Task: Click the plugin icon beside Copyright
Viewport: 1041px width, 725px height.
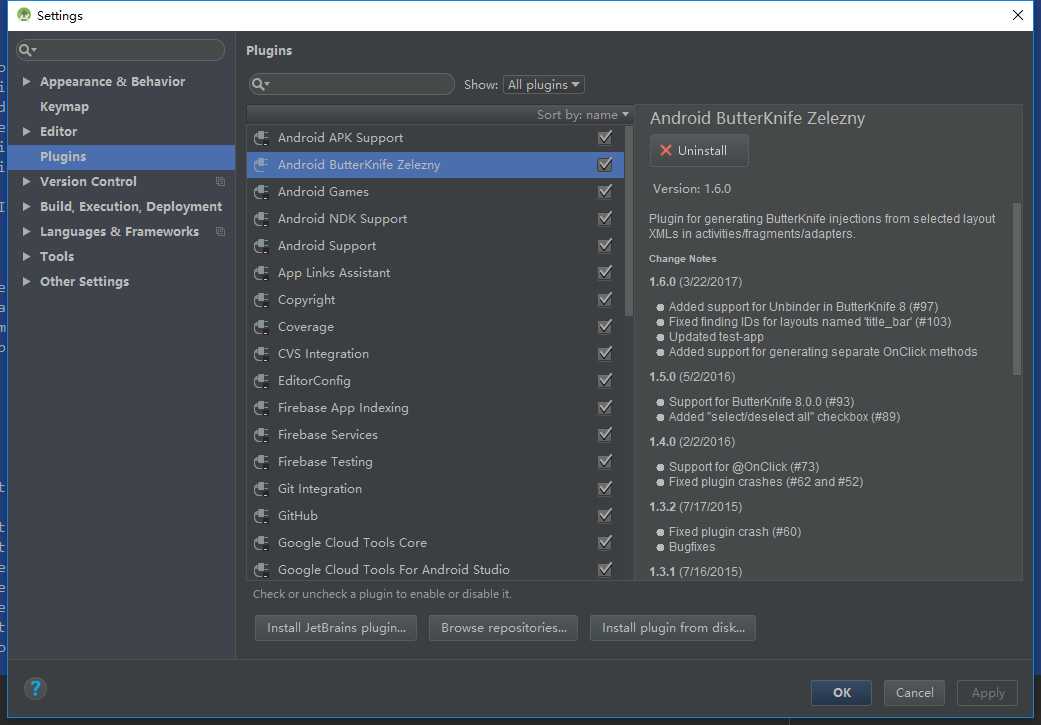Action: tap(261, 300)
